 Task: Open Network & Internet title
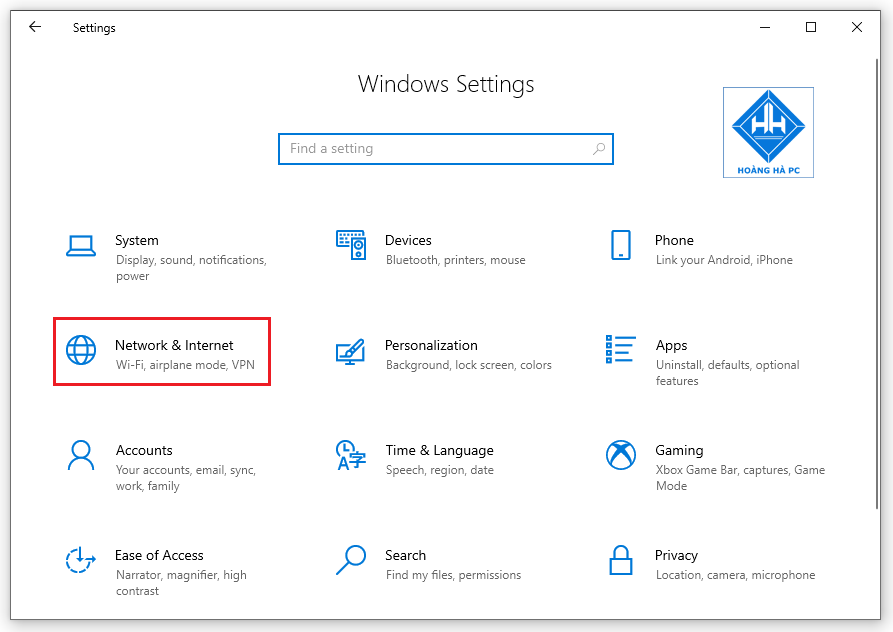[174, 345]
